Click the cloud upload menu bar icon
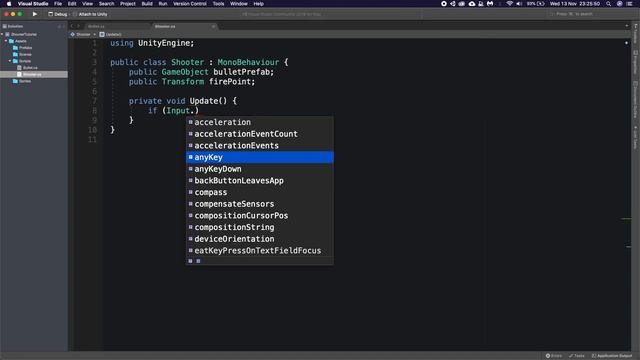Viewport: 640px width, 360px height. coord(472,4)
